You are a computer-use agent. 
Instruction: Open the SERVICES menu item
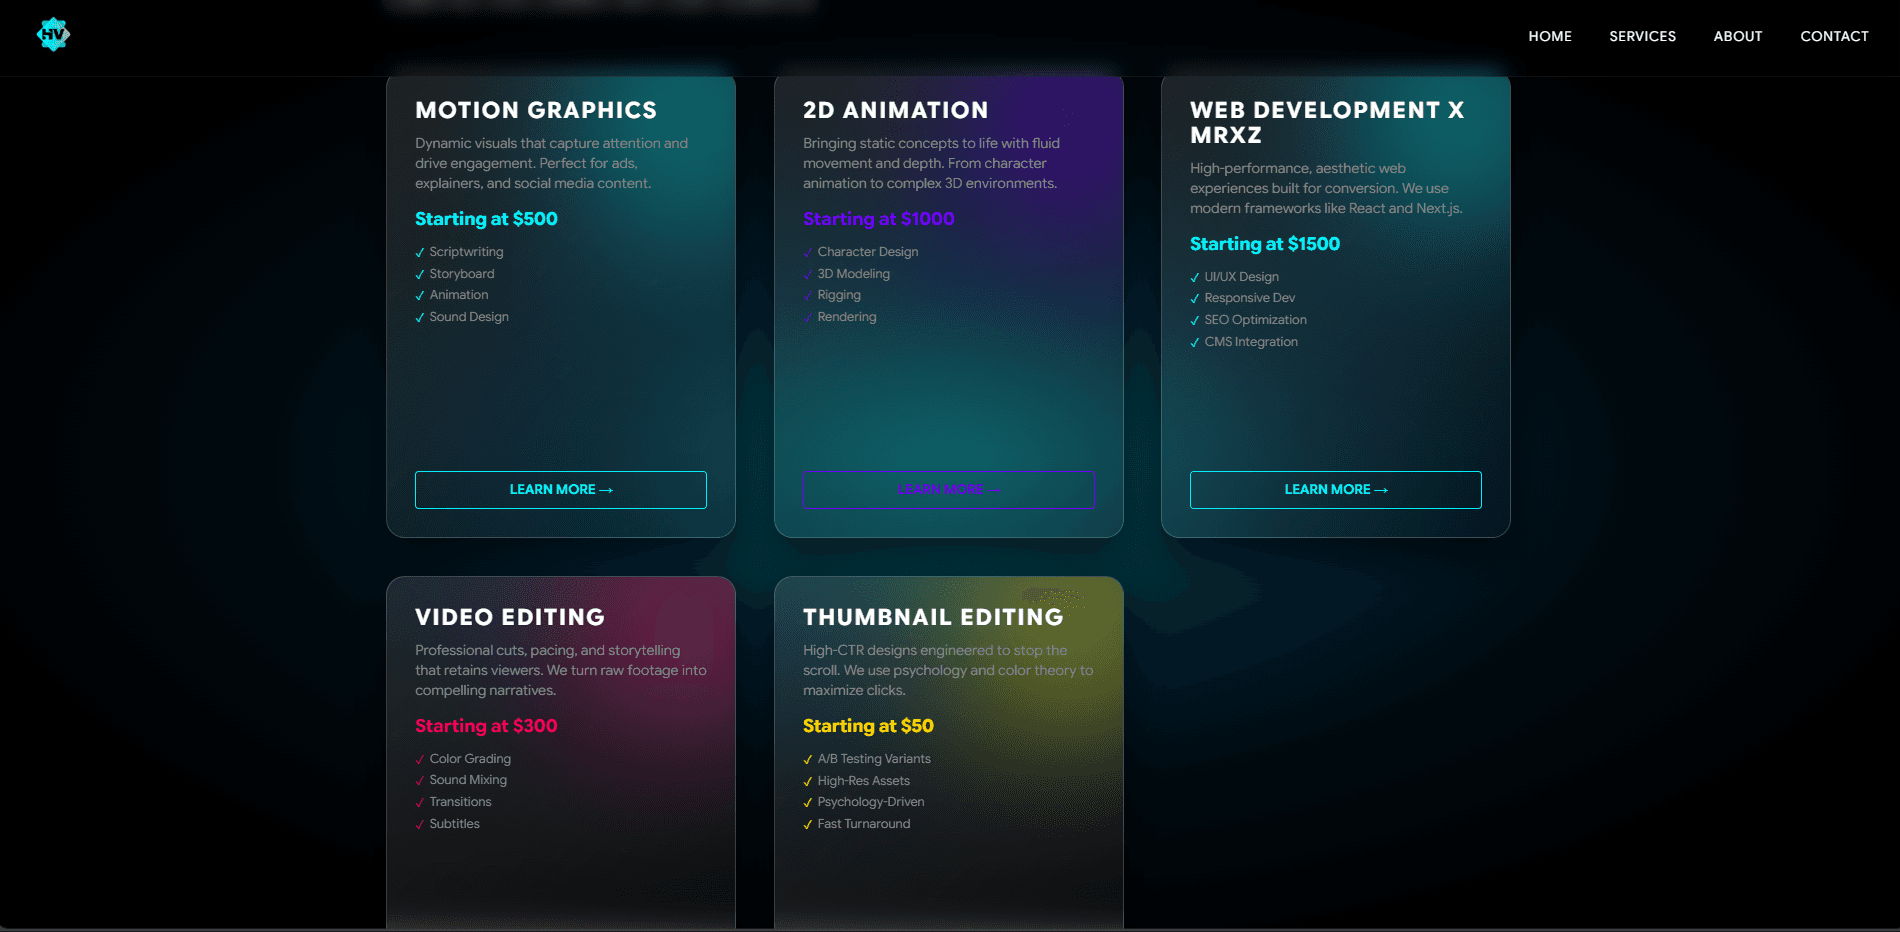[x=1642, y=36]
